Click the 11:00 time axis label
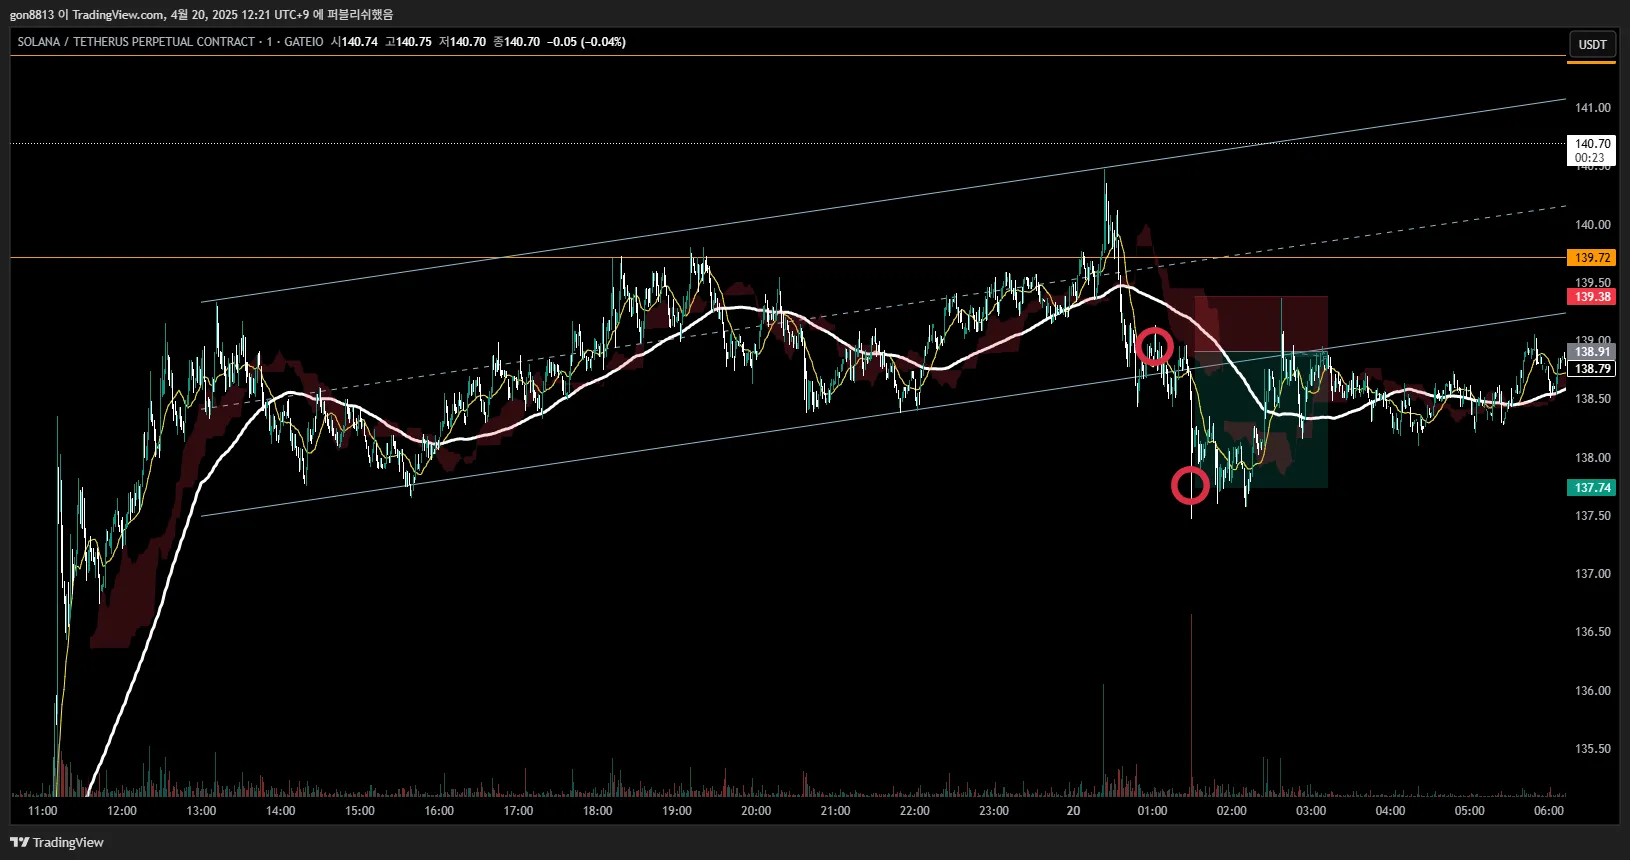The width and height of the screenshot is (1630, 860). coord(43,811)
